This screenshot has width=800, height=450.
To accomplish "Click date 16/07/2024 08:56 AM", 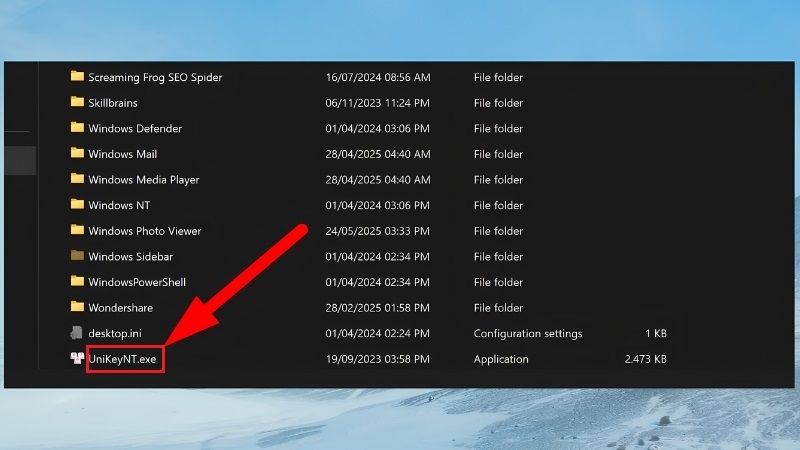I will [x=378, y=77].
